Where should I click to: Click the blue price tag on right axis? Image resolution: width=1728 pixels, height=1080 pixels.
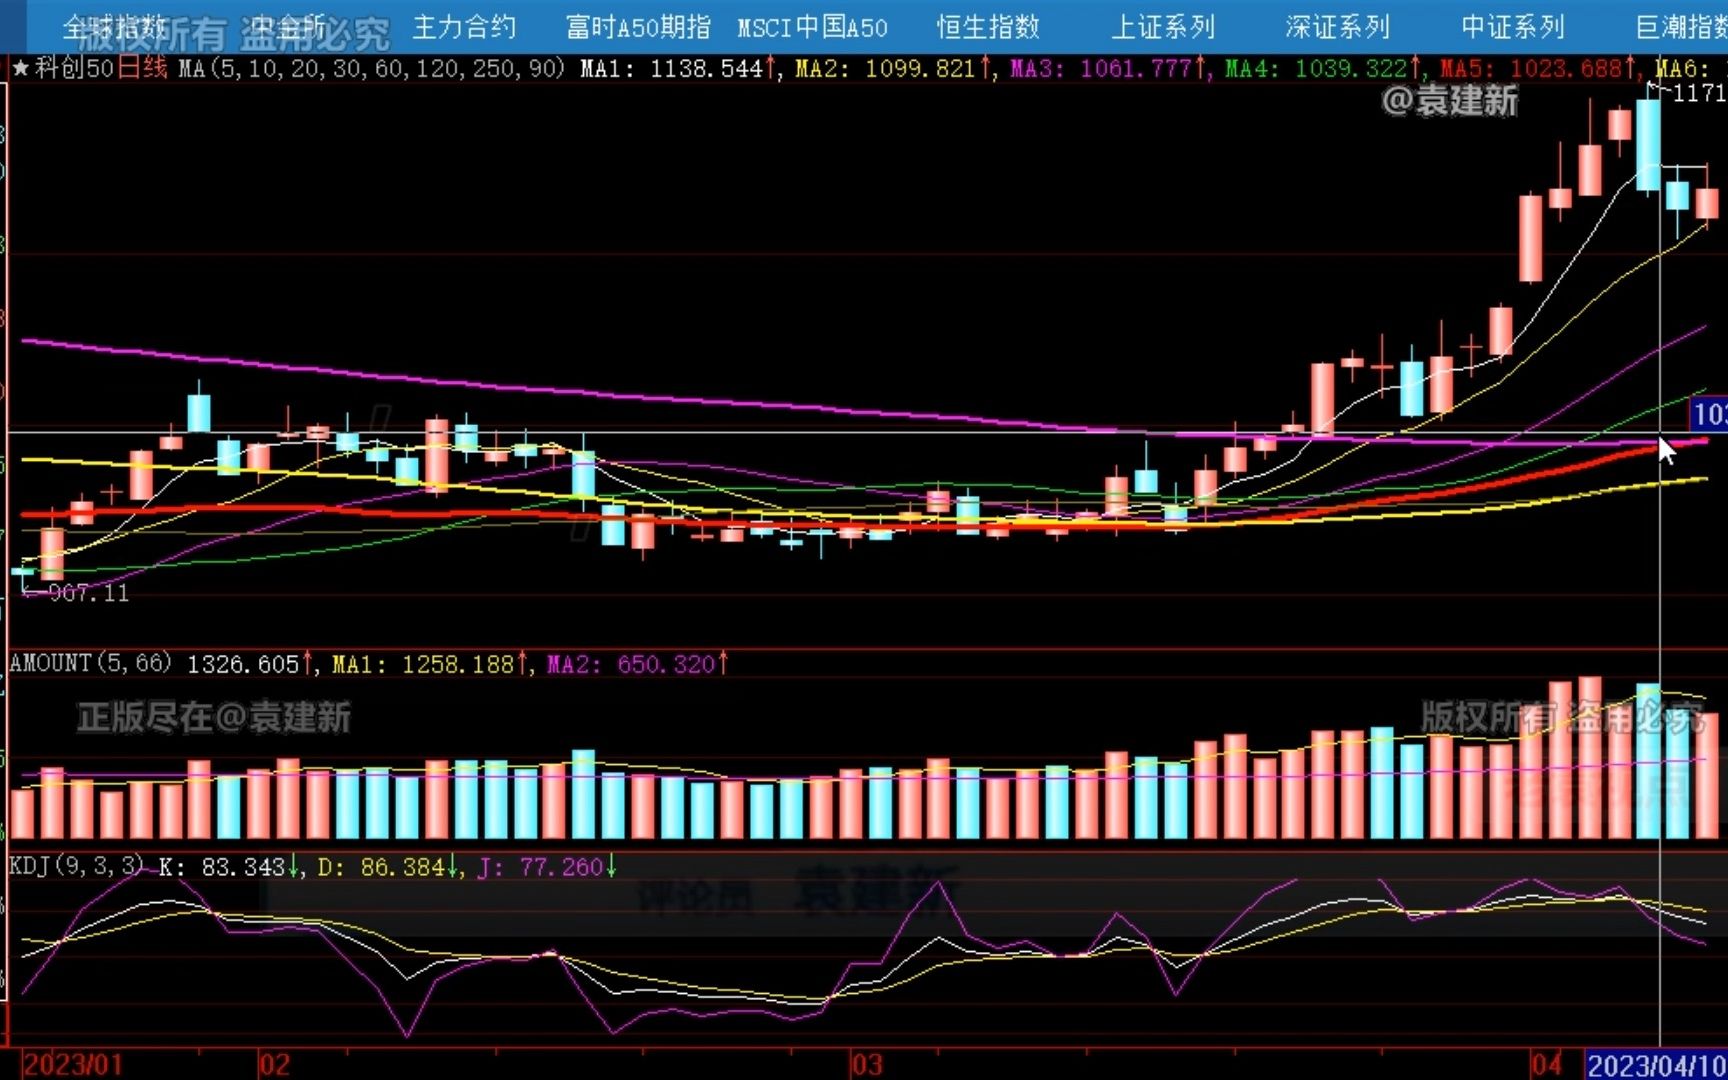pyautogui.click(x=1709, y=414)
